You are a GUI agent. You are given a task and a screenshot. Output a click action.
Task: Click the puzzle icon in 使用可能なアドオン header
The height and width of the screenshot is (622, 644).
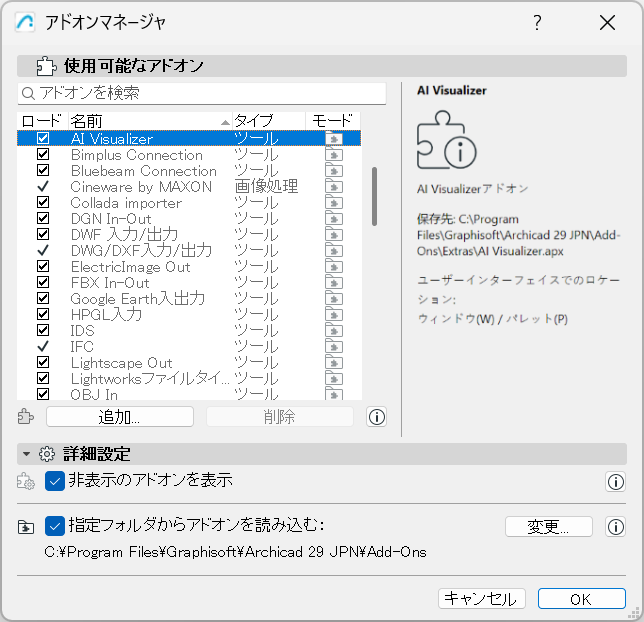(46, 66)
